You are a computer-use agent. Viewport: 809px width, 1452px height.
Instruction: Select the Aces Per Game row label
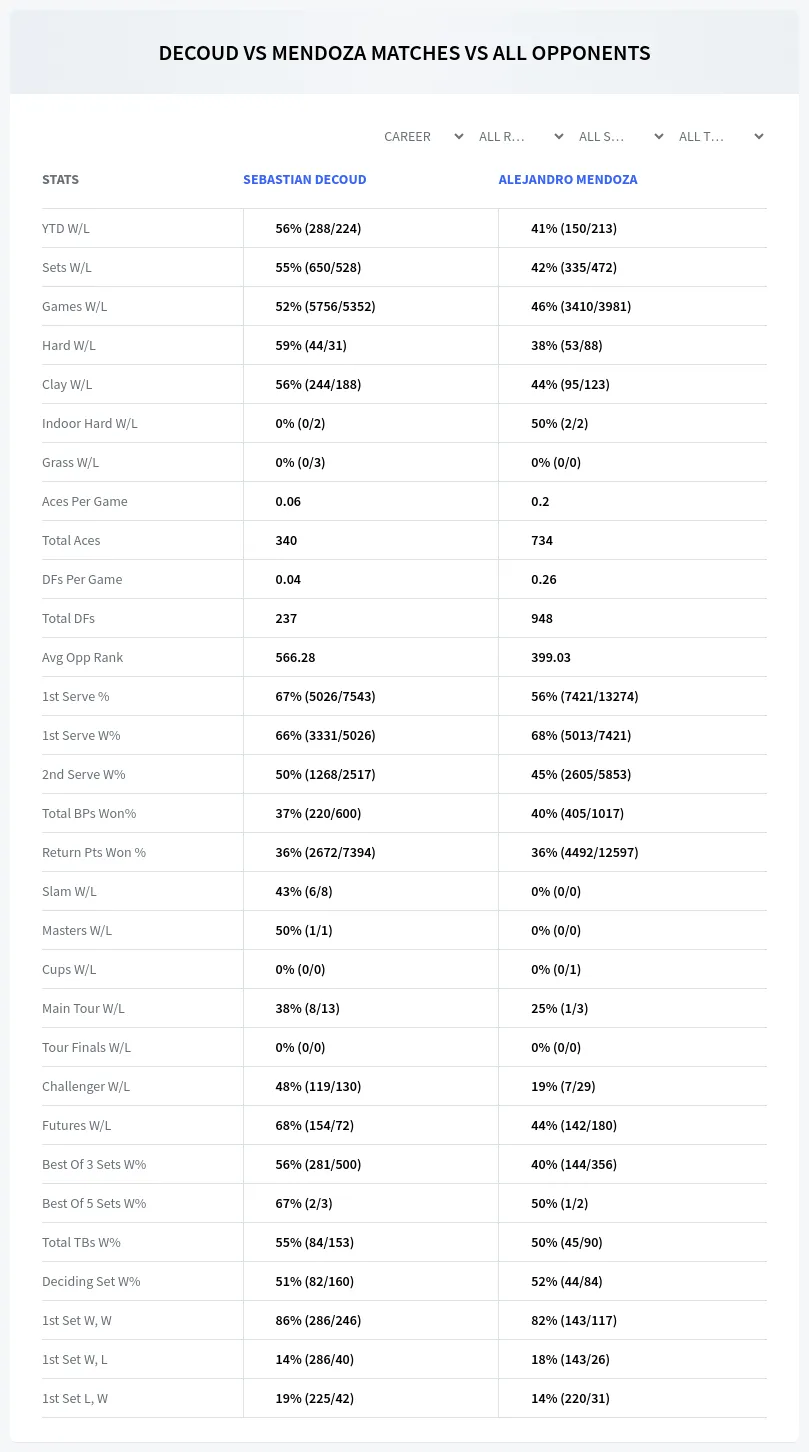[x=85, y=501]
